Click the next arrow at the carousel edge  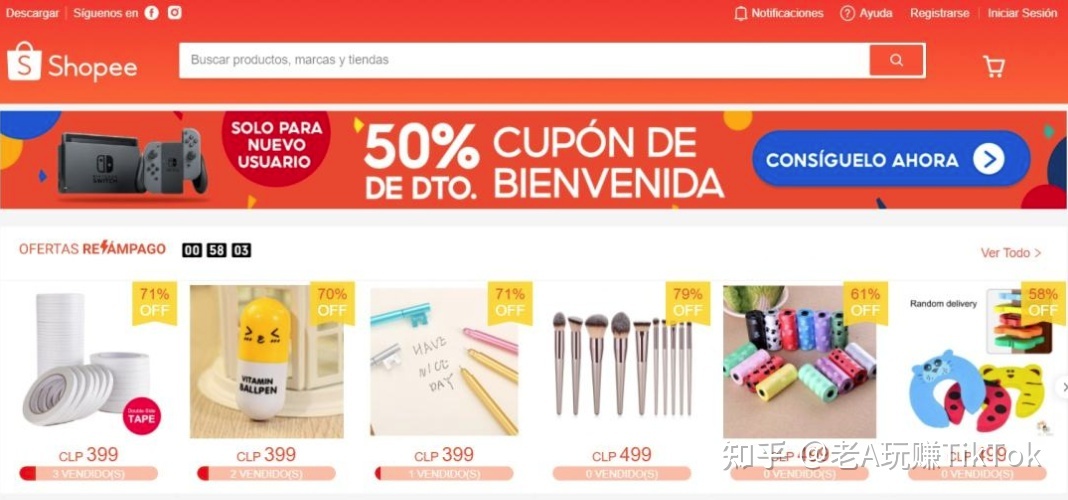(x=1063, y=387)
